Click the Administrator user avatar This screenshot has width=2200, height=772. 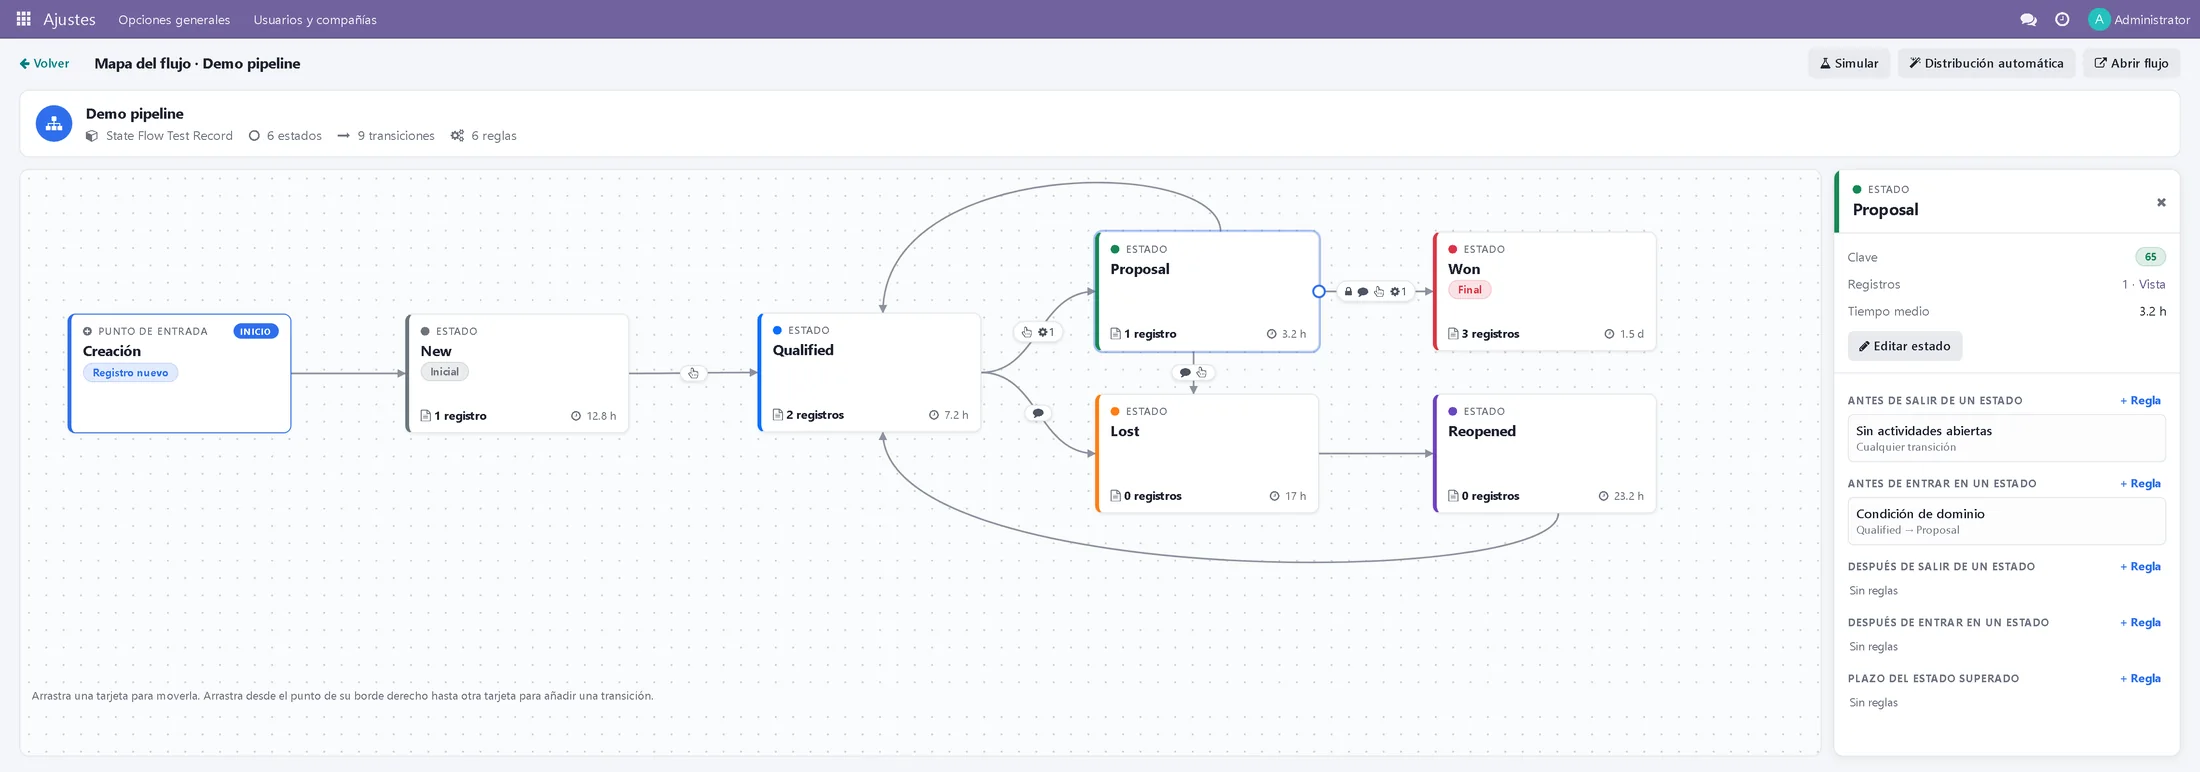2099,19
